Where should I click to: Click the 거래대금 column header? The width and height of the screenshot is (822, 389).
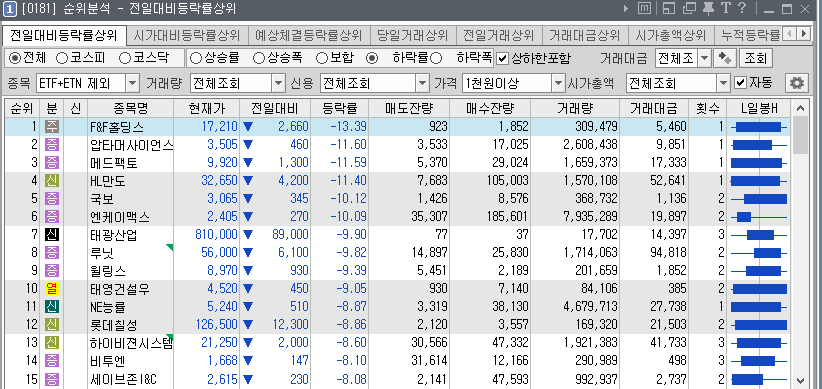point(655,109)
